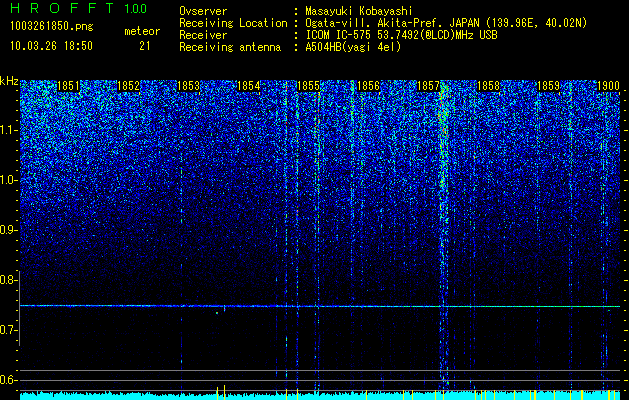Click the 0.7 frequency axis label
This screenshot has height=400, width=629.
point(8,330)
